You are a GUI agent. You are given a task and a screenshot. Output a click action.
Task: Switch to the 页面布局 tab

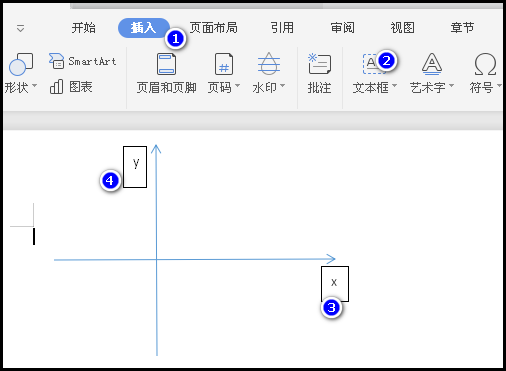click(x=213, y=28)
